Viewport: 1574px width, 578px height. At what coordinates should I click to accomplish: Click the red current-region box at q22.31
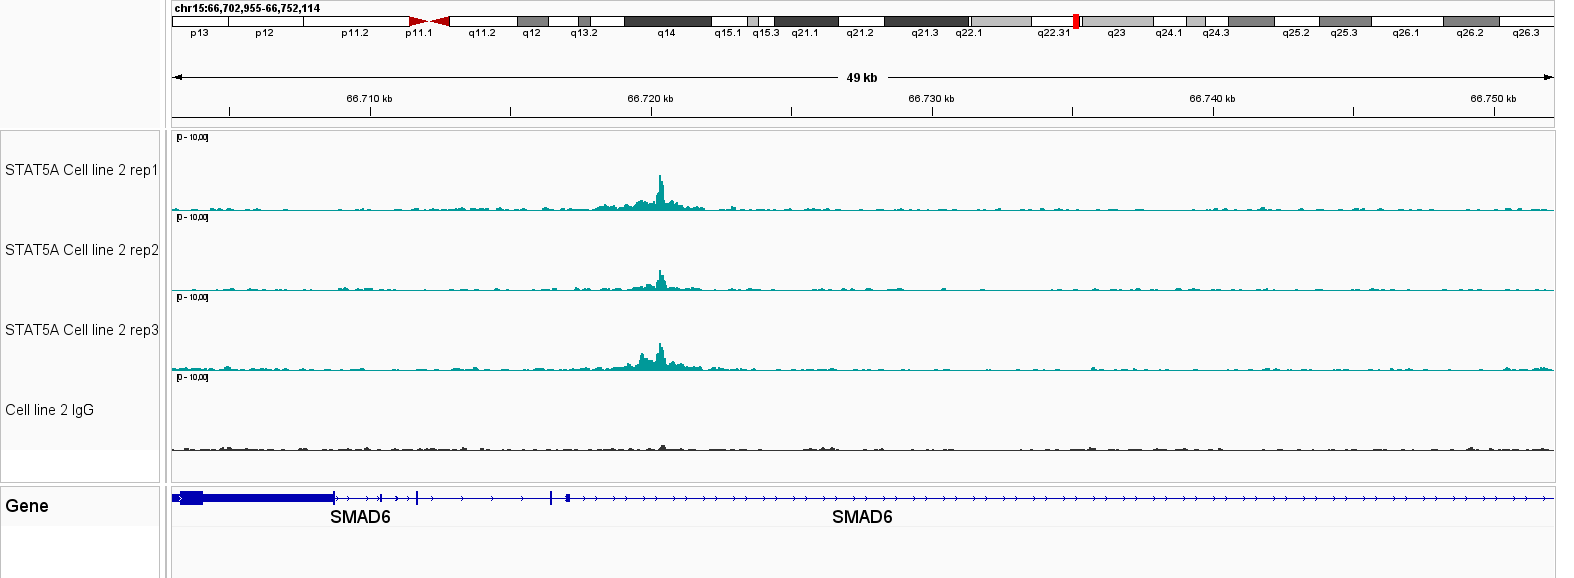1076,21
